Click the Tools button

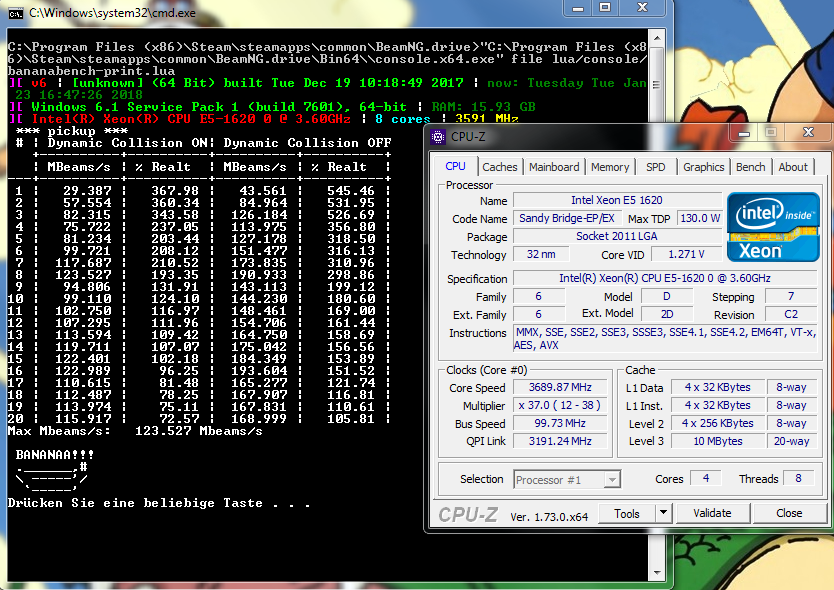627,513
